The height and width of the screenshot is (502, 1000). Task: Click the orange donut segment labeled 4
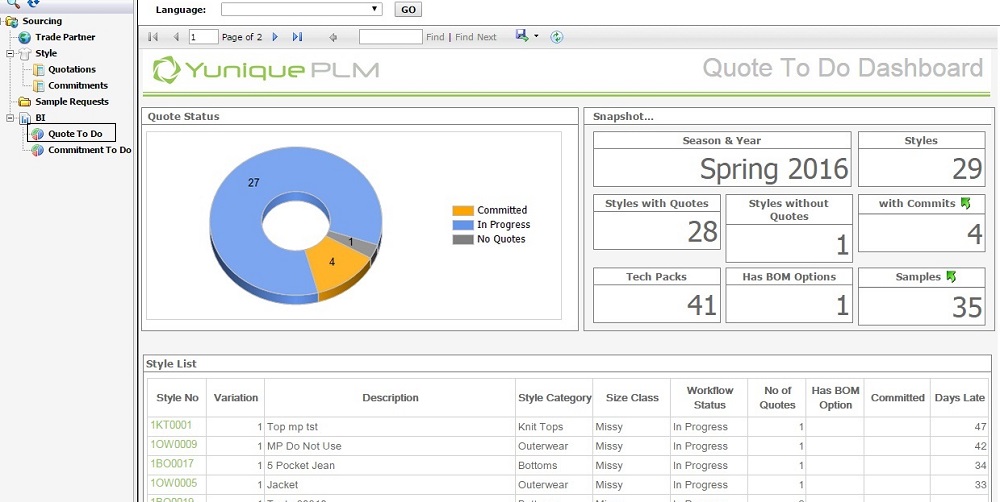pos(332,262)
